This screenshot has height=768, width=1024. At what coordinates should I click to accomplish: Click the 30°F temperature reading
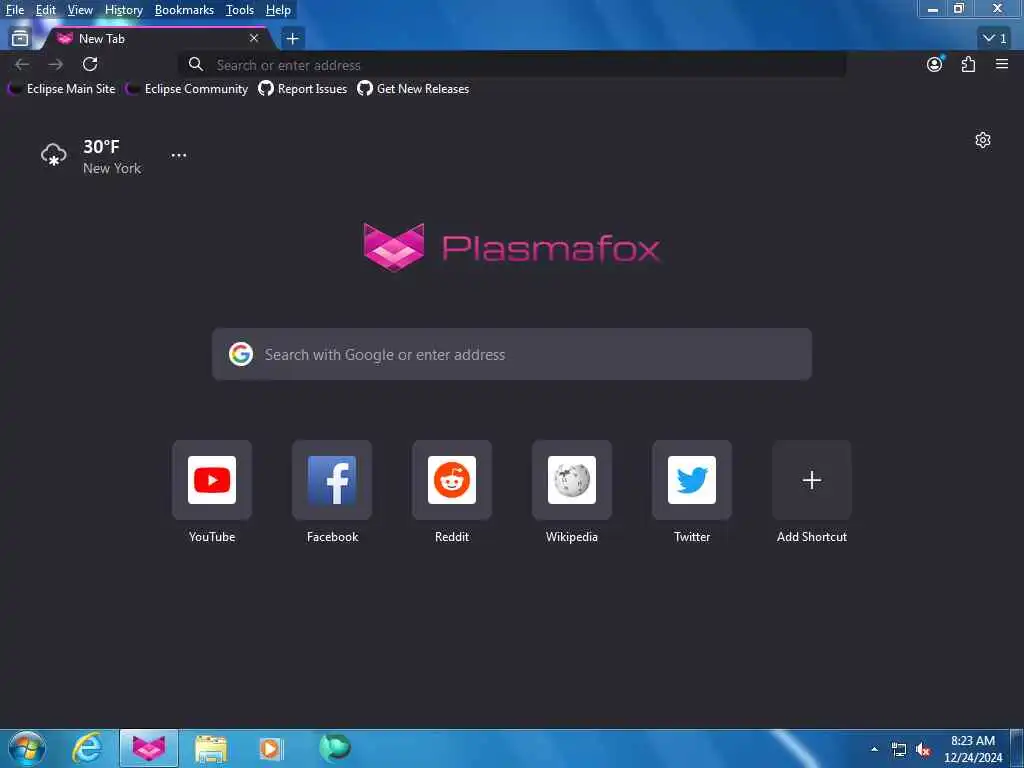click(101, 147)
